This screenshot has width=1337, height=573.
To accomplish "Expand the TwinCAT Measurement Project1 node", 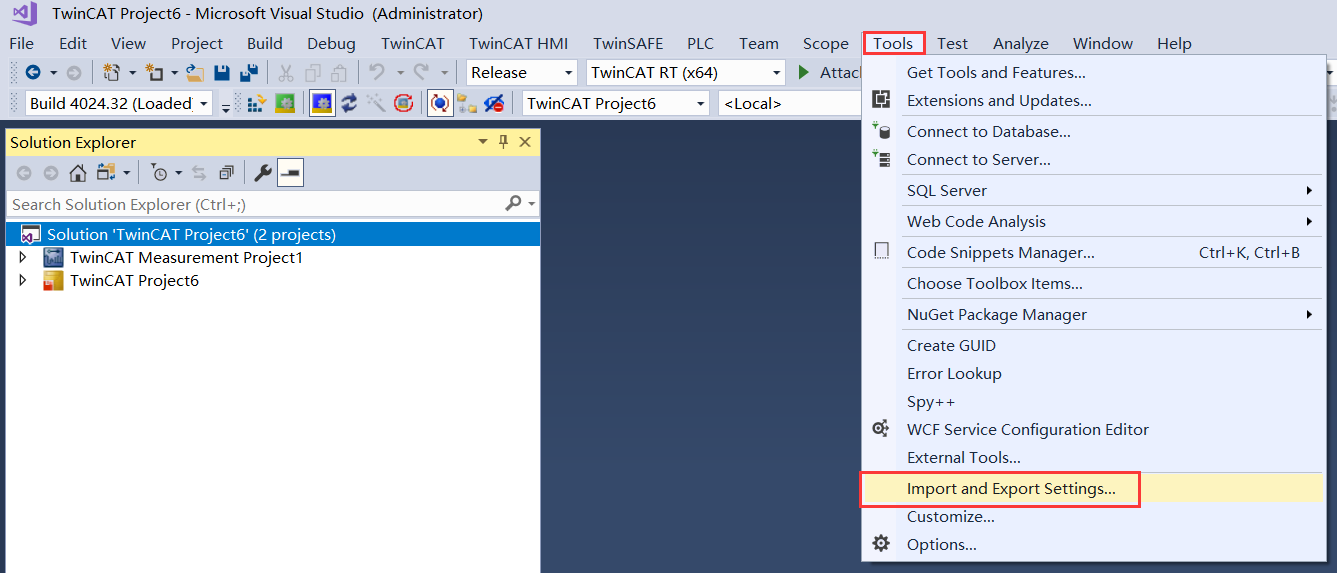I will (x=24, y=258).
